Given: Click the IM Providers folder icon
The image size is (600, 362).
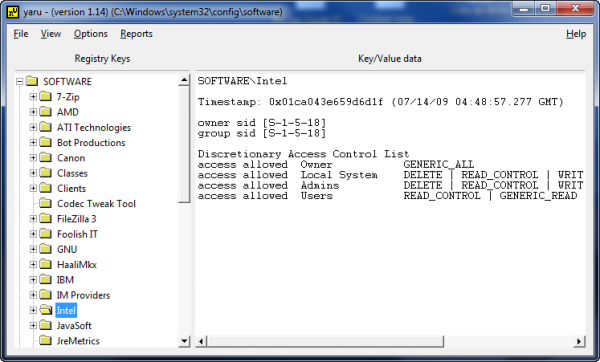Looking at the screenshot, I should tap(46, 295).
